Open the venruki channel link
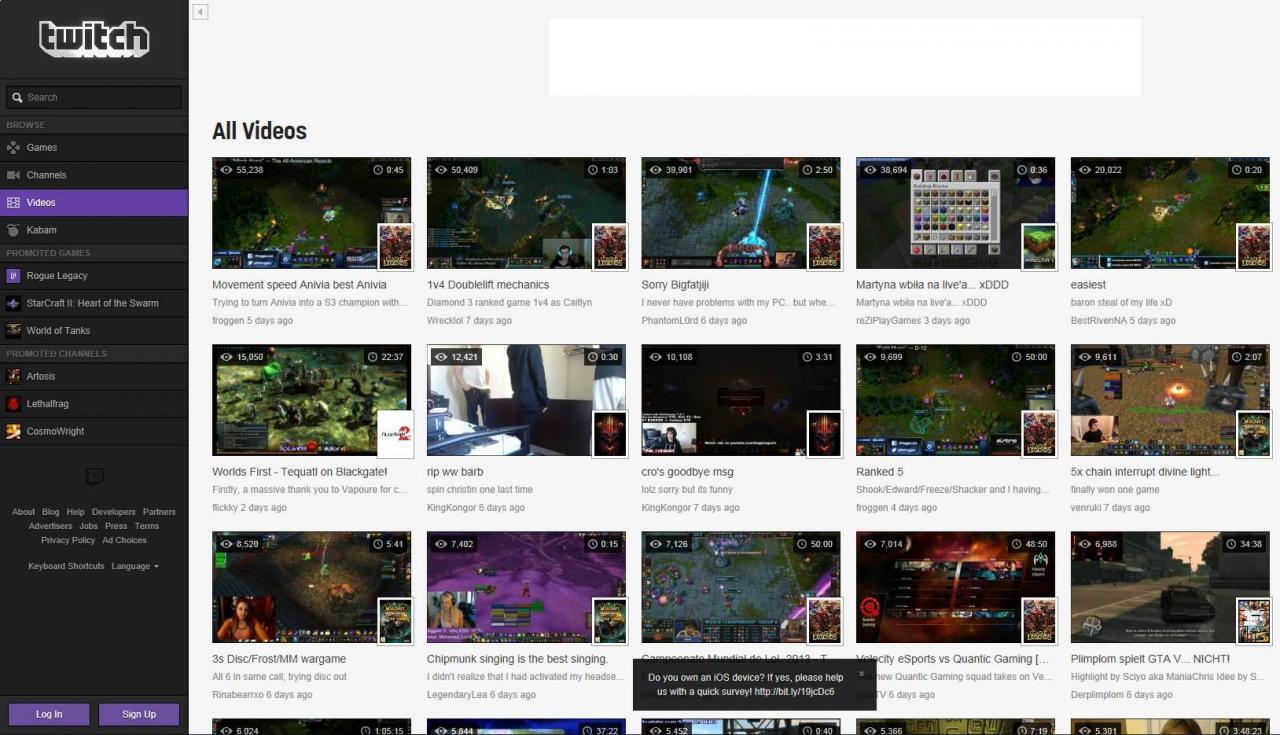 1088,508
